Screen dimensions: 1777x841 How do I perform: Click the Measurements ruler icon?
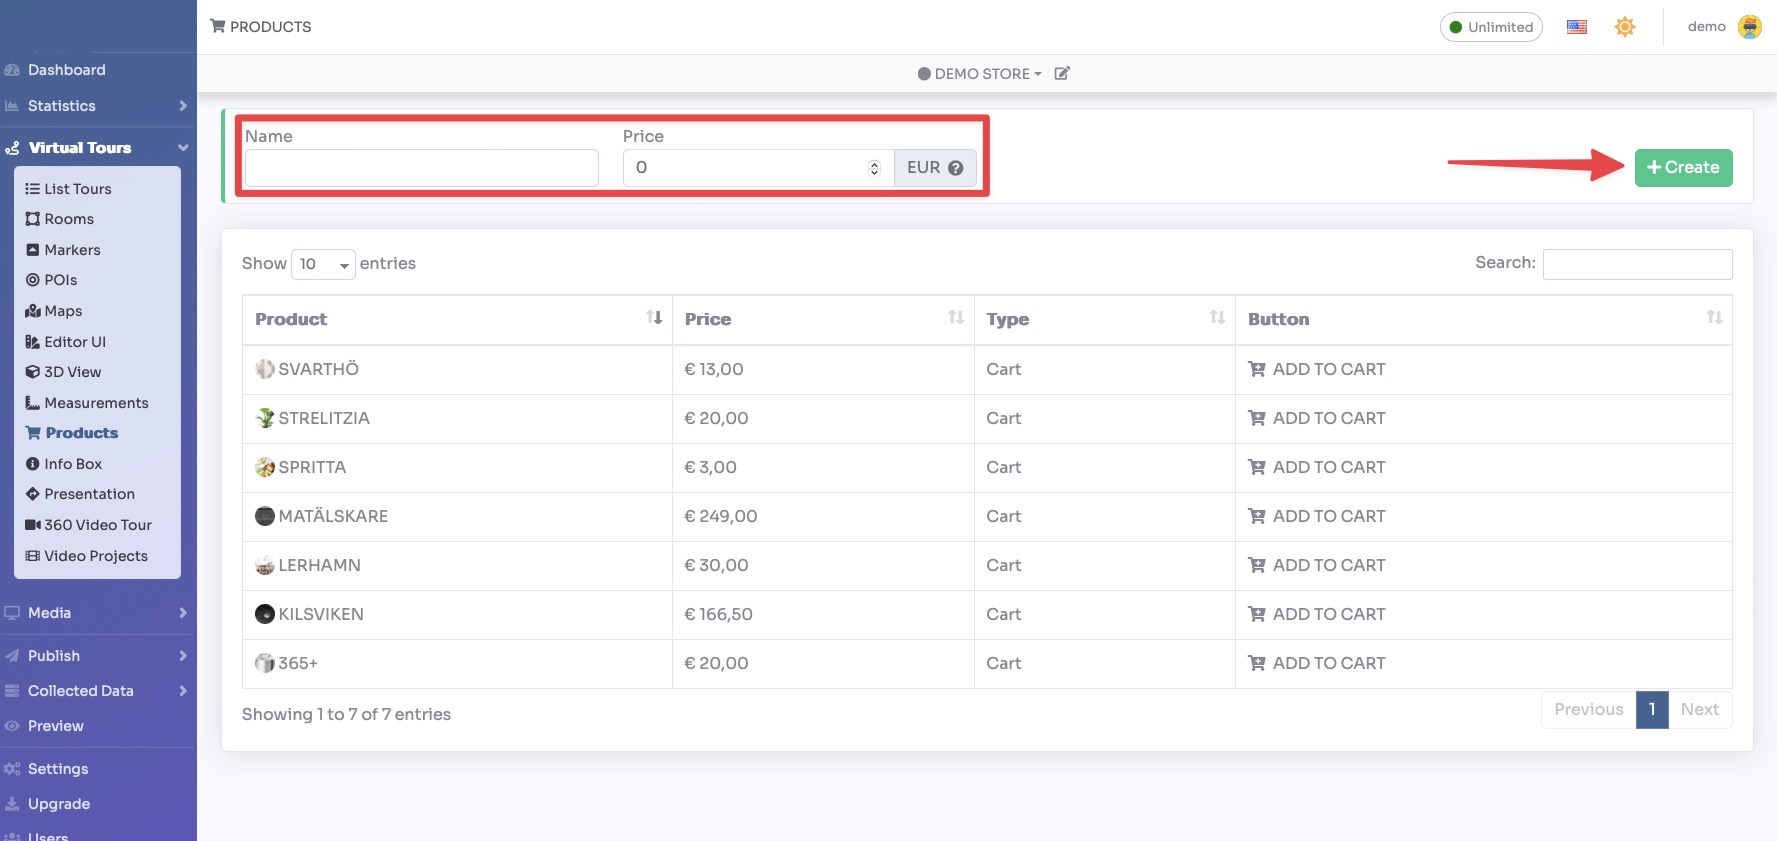tap(33, 403)
